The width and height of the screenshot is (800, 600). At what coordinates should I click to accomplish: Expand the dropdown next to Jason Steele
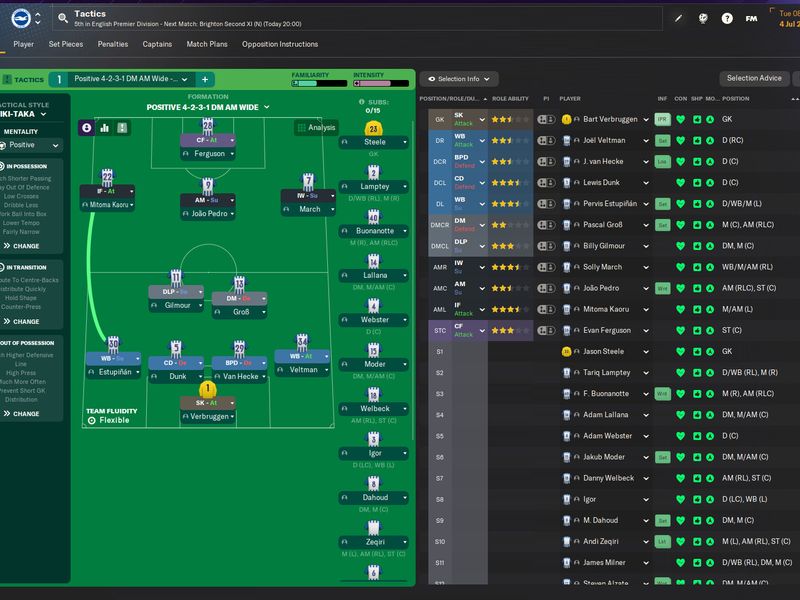click(646, 352)
